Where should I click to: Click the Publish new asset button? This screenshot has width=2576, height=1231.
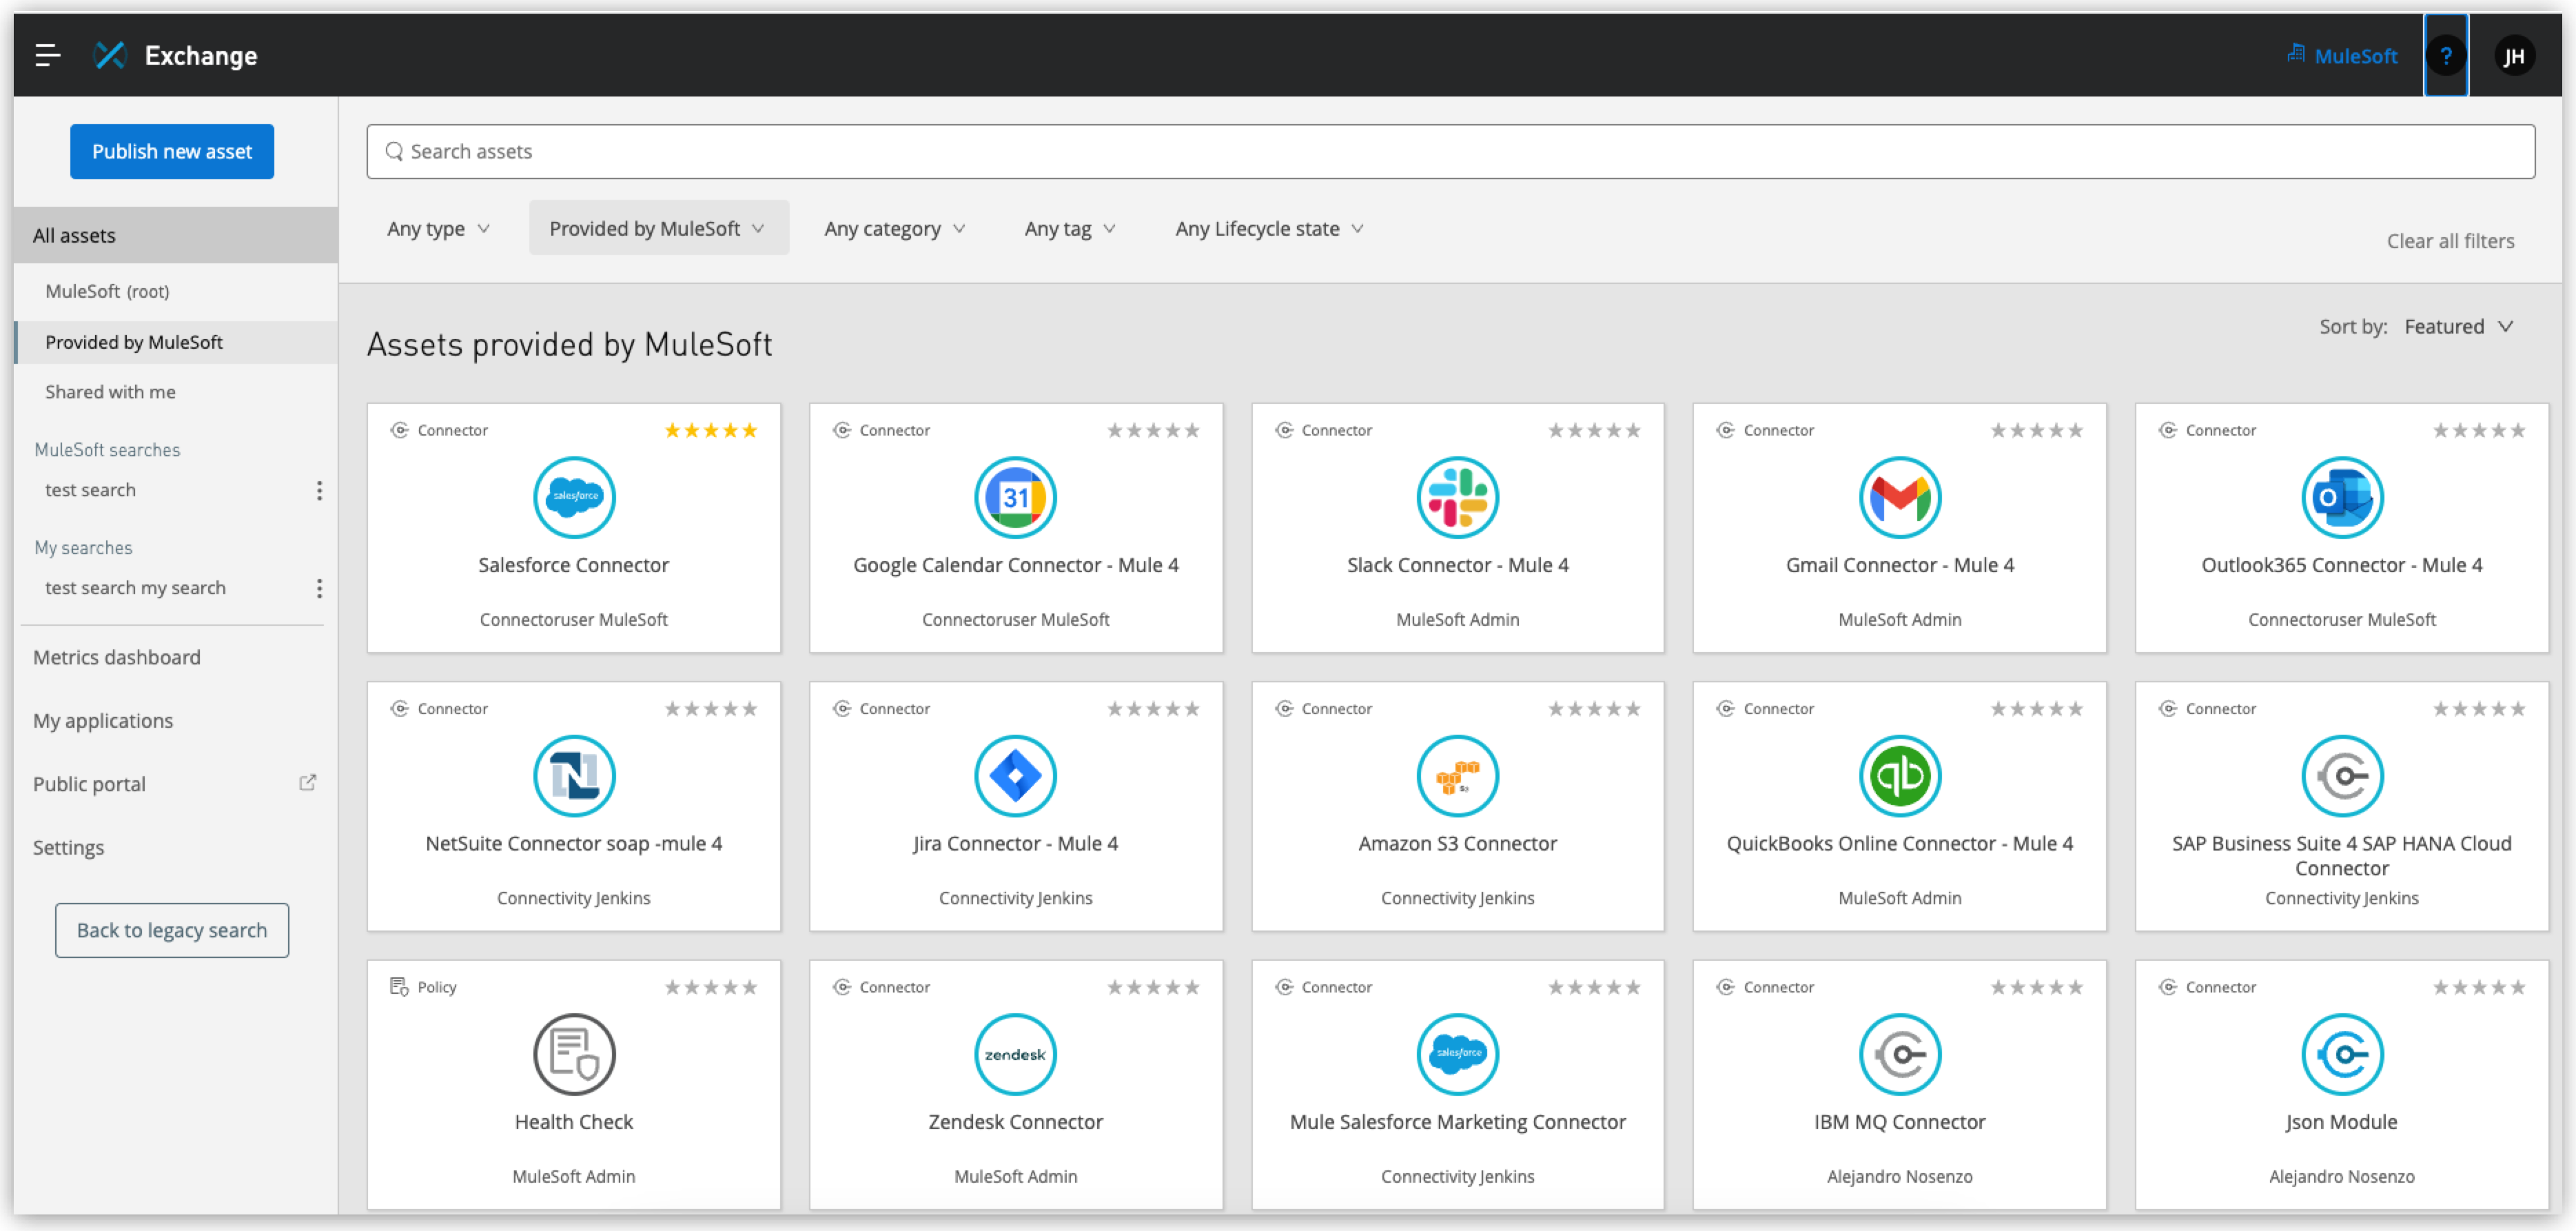[x=172, y=150]
